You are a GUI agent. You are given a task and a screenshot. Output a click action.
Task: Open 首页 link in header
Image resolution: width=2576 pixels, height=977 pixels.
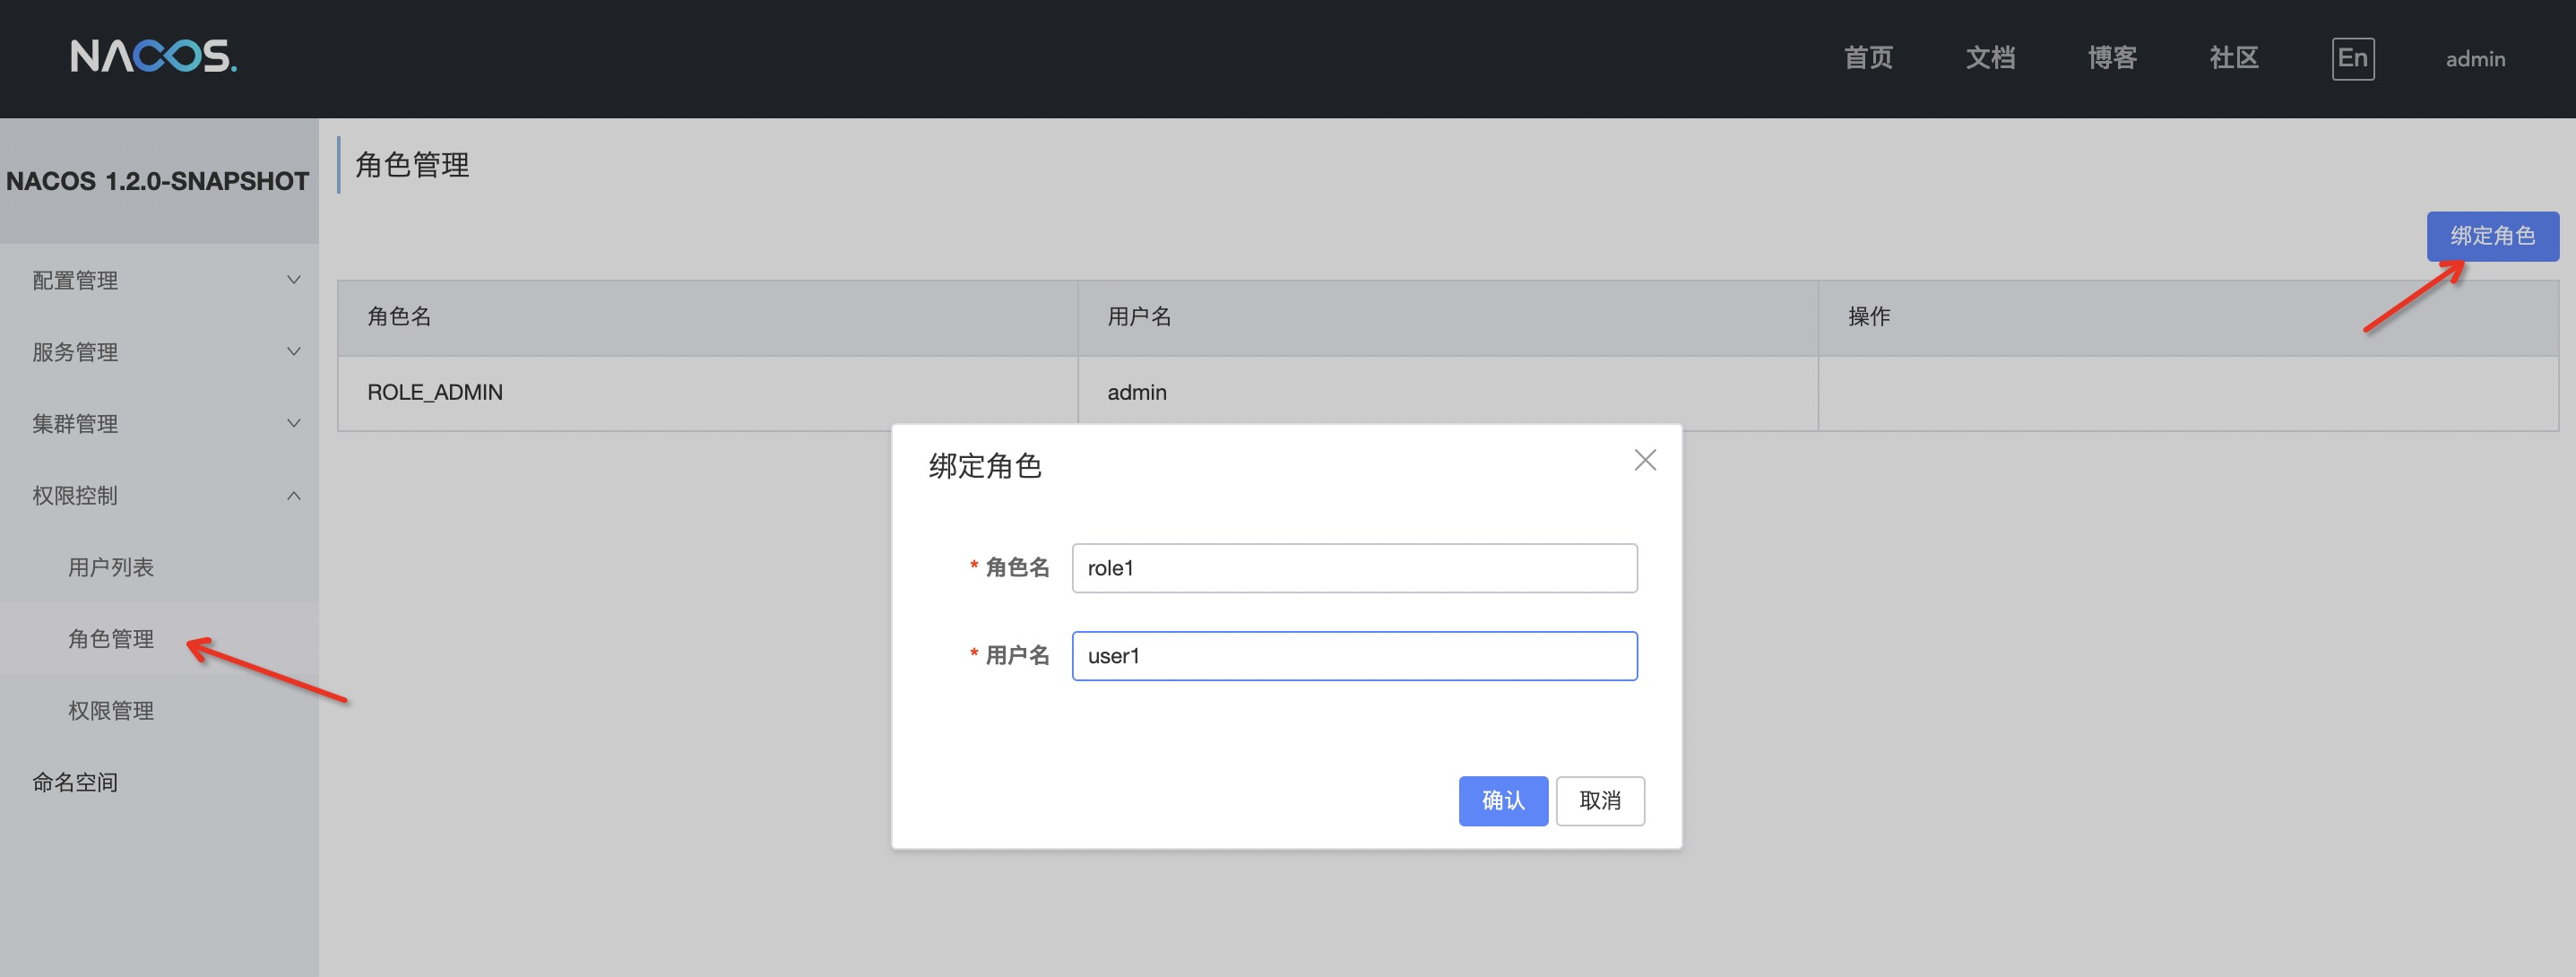point(1868,58)
